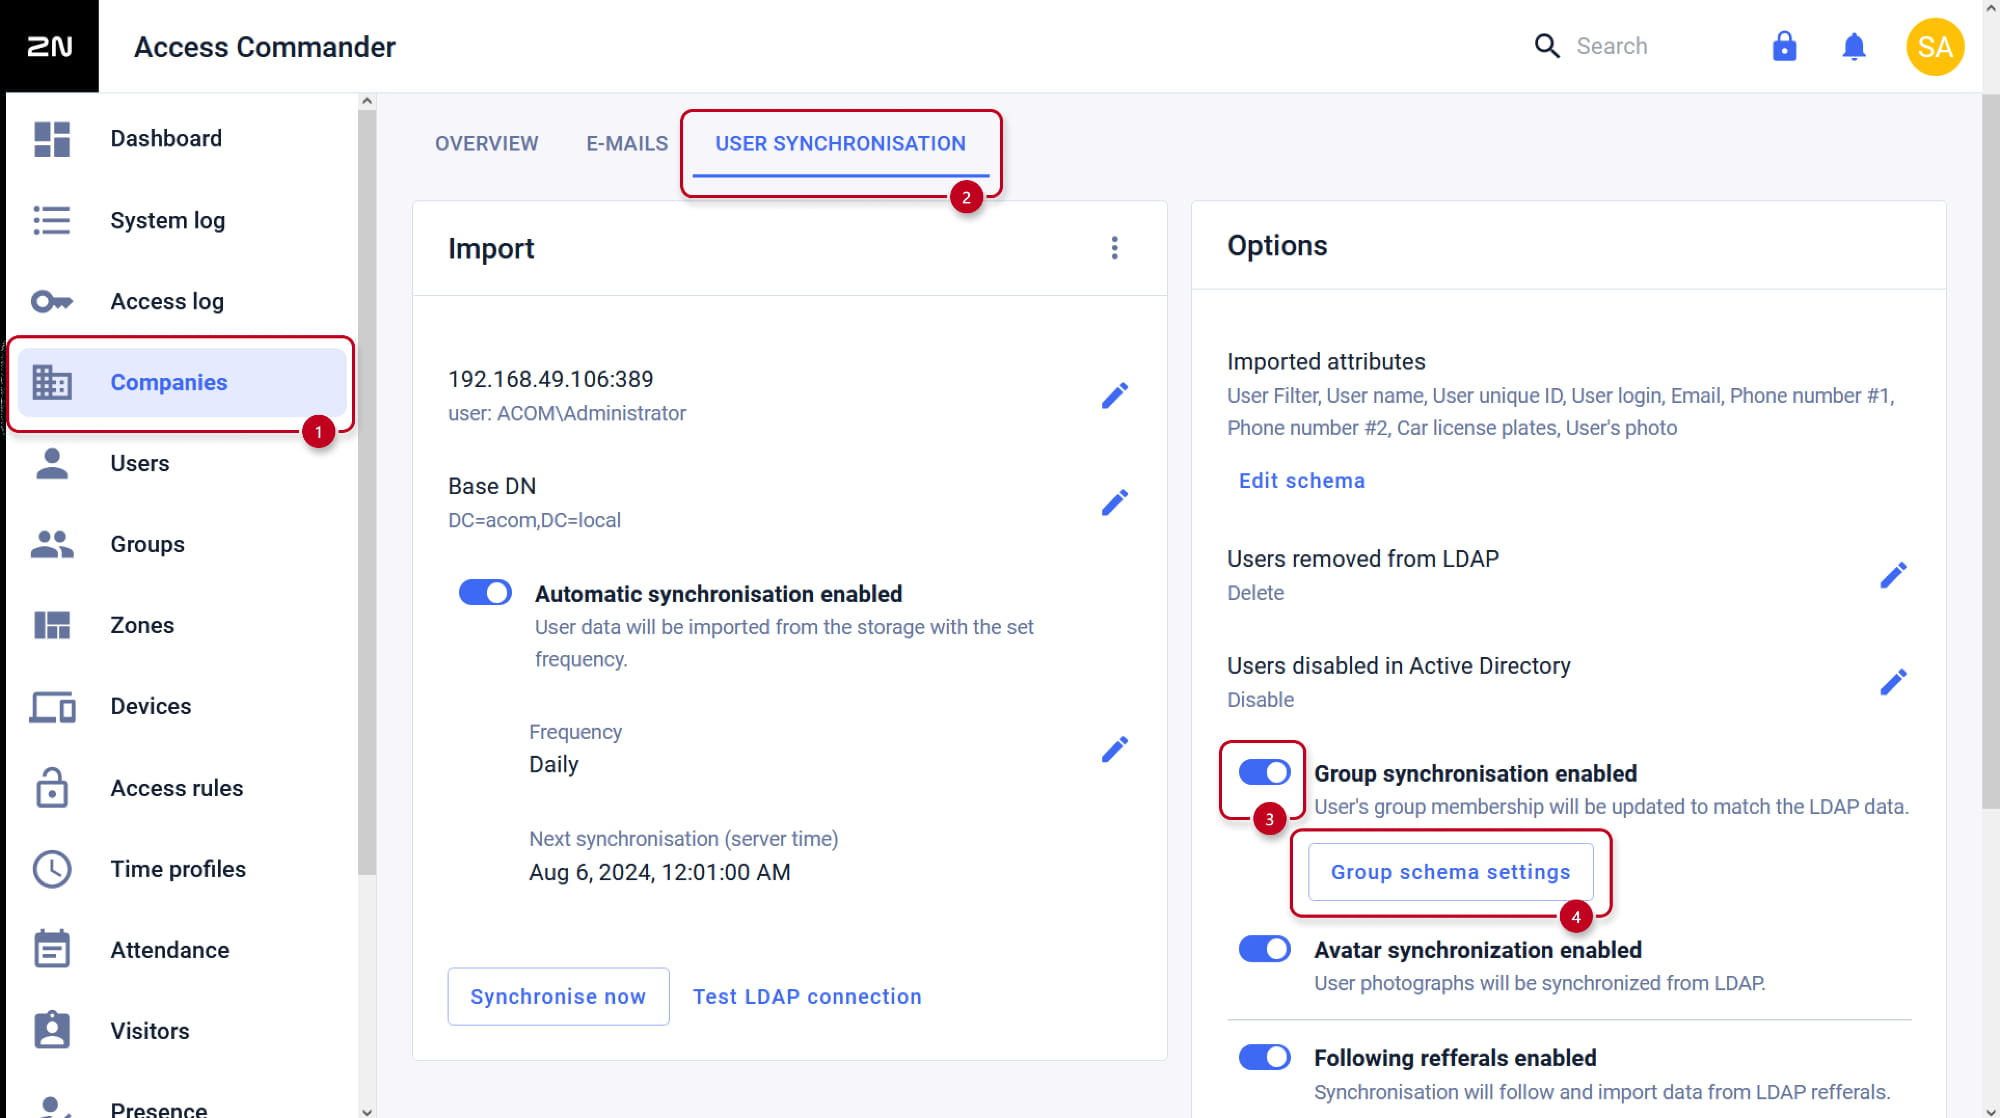Click the Frequency value Daily
The width and height of the screenshot is (2000, 1118).
pos(553,764)
